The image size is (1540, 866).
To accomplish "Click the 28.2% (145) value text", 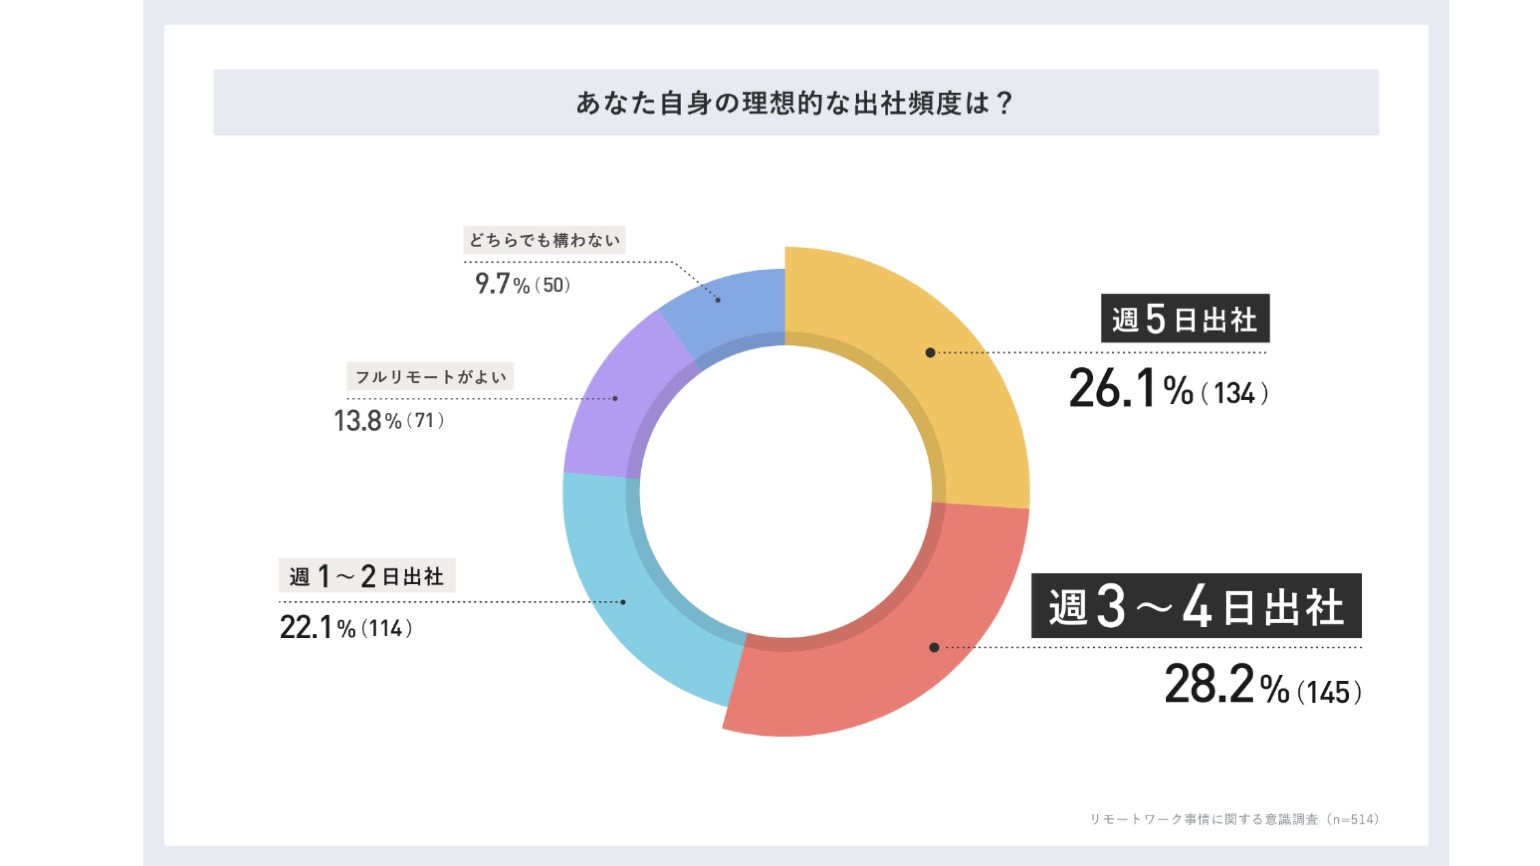I will tap(1263, 686).
